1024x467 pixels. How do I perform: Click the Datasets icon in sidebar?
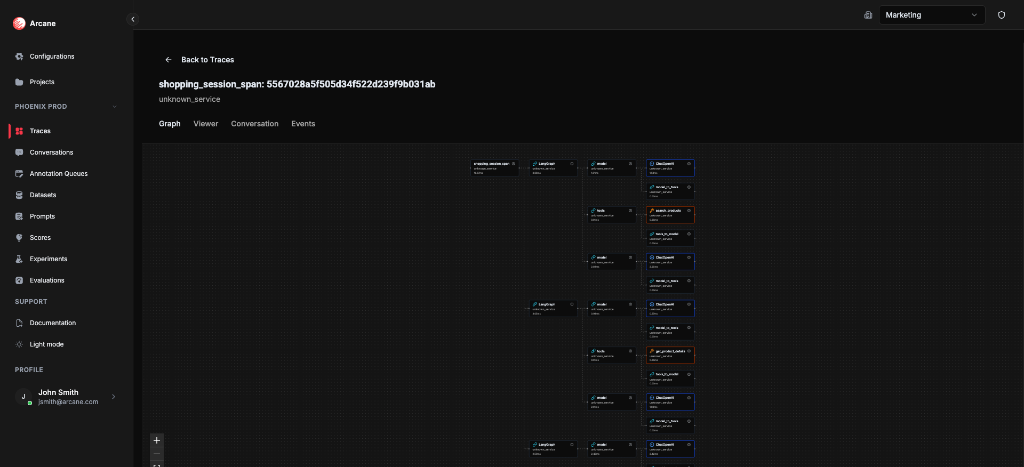(x=20, y=195)
